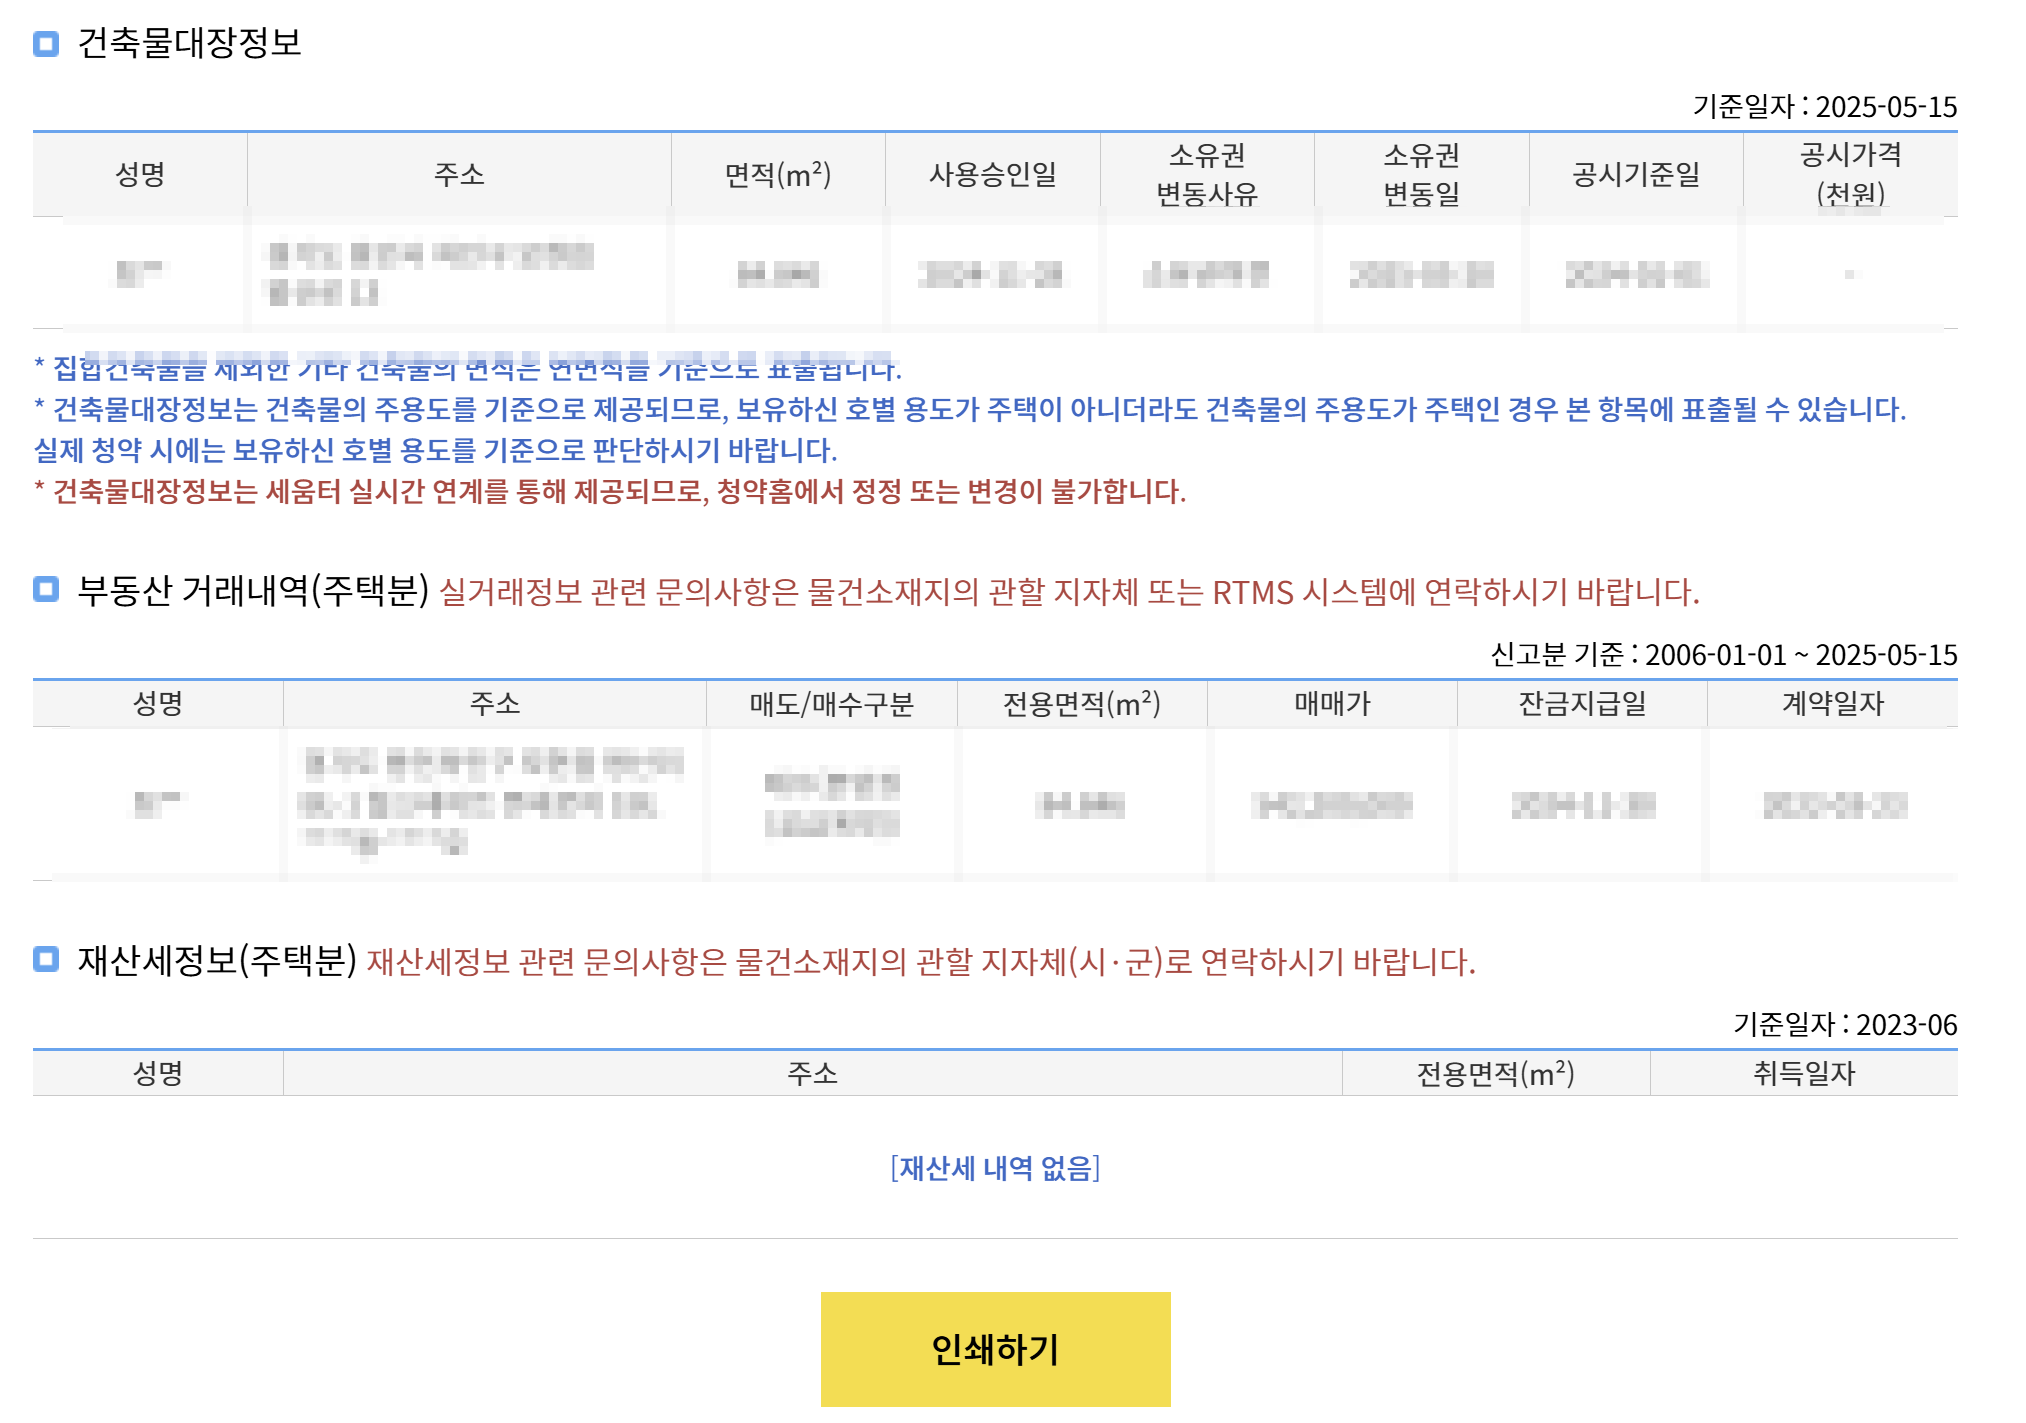This screenshot has height=1423, width=2026.
Task: Click the 공시가격(천원) column header
Action: (x=1850, y=174)
